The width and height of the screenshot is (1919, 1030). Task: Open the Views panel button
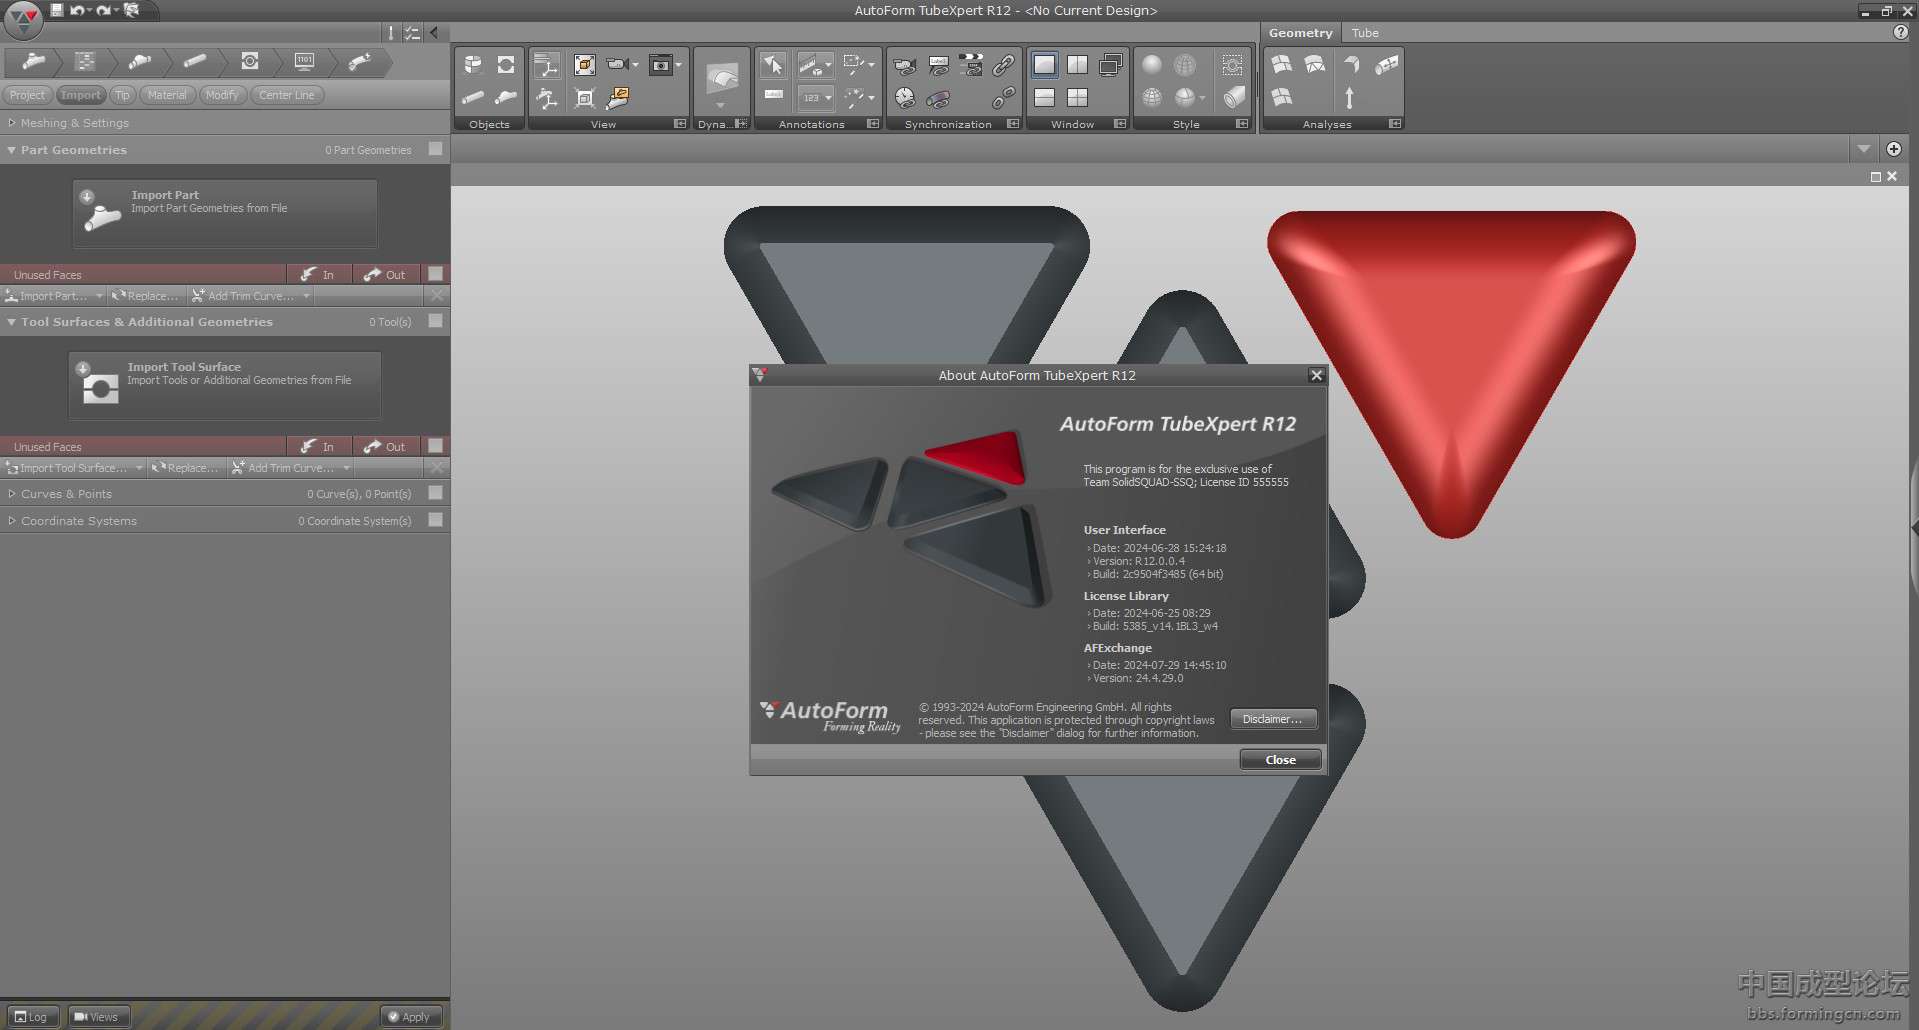[x=97, y=1017]
